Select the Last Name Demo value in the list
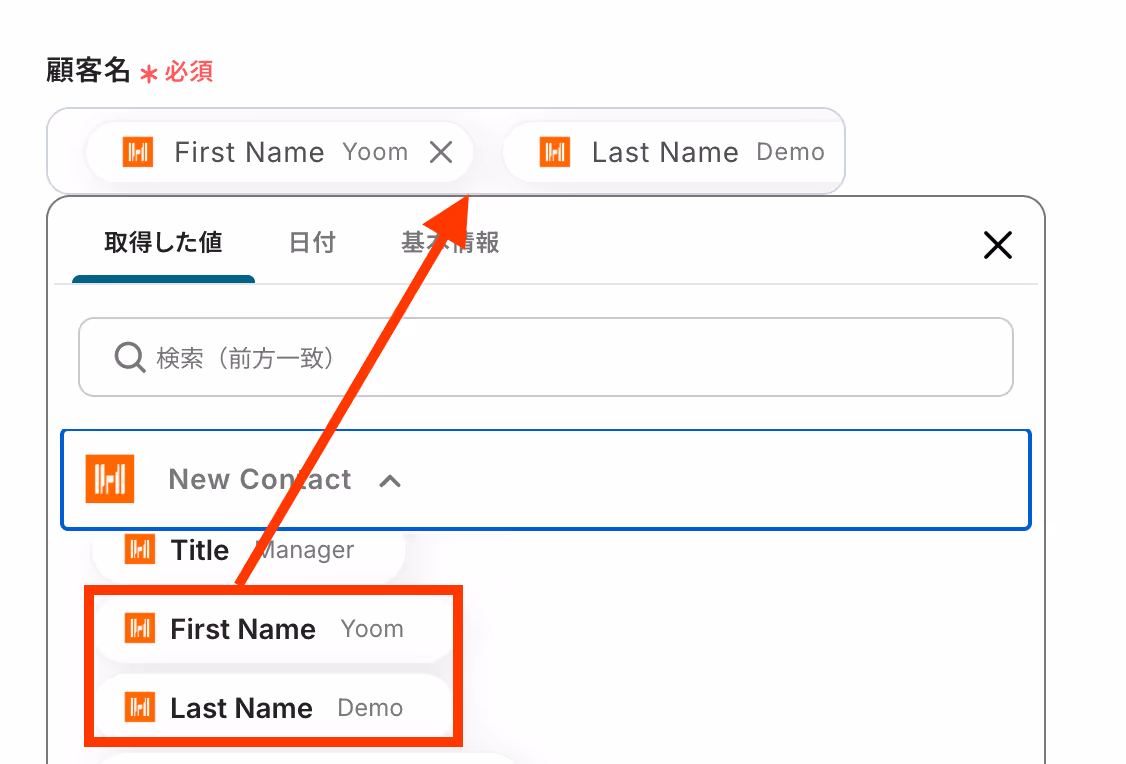 click(273, 708)
